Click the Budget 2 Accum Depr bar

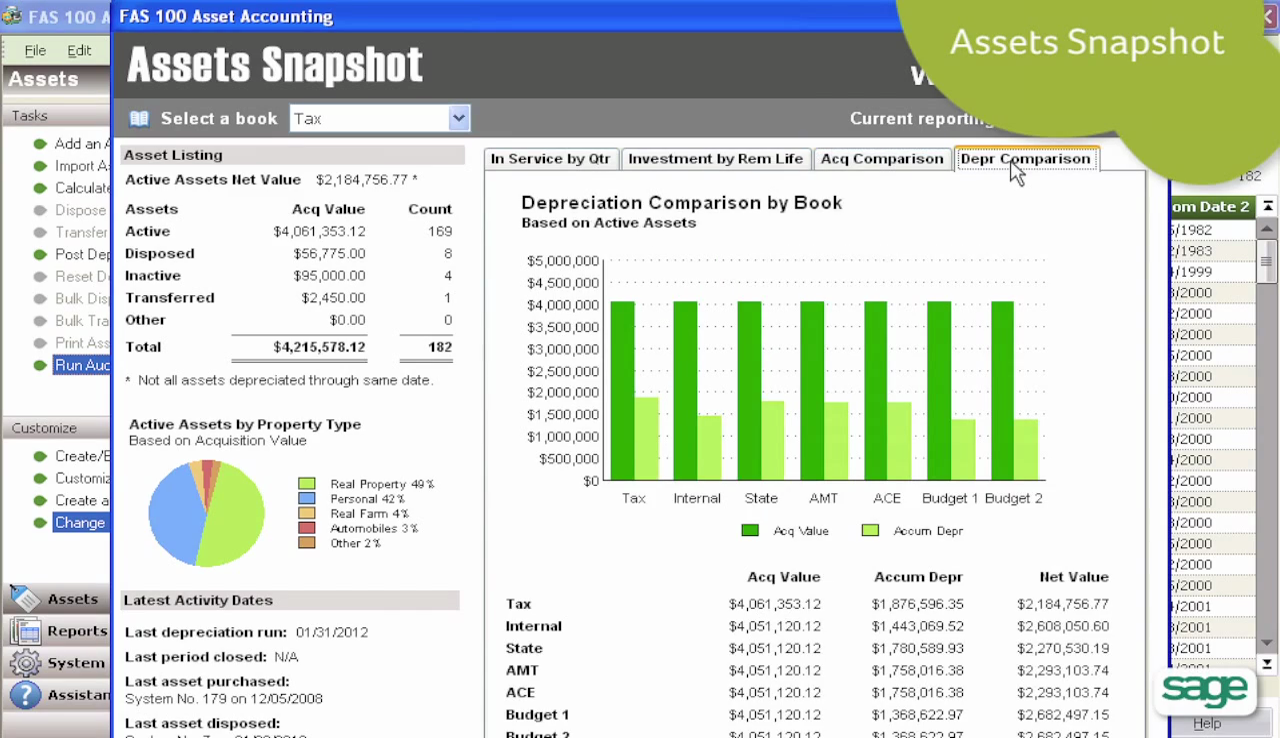tap(1026, 450)
